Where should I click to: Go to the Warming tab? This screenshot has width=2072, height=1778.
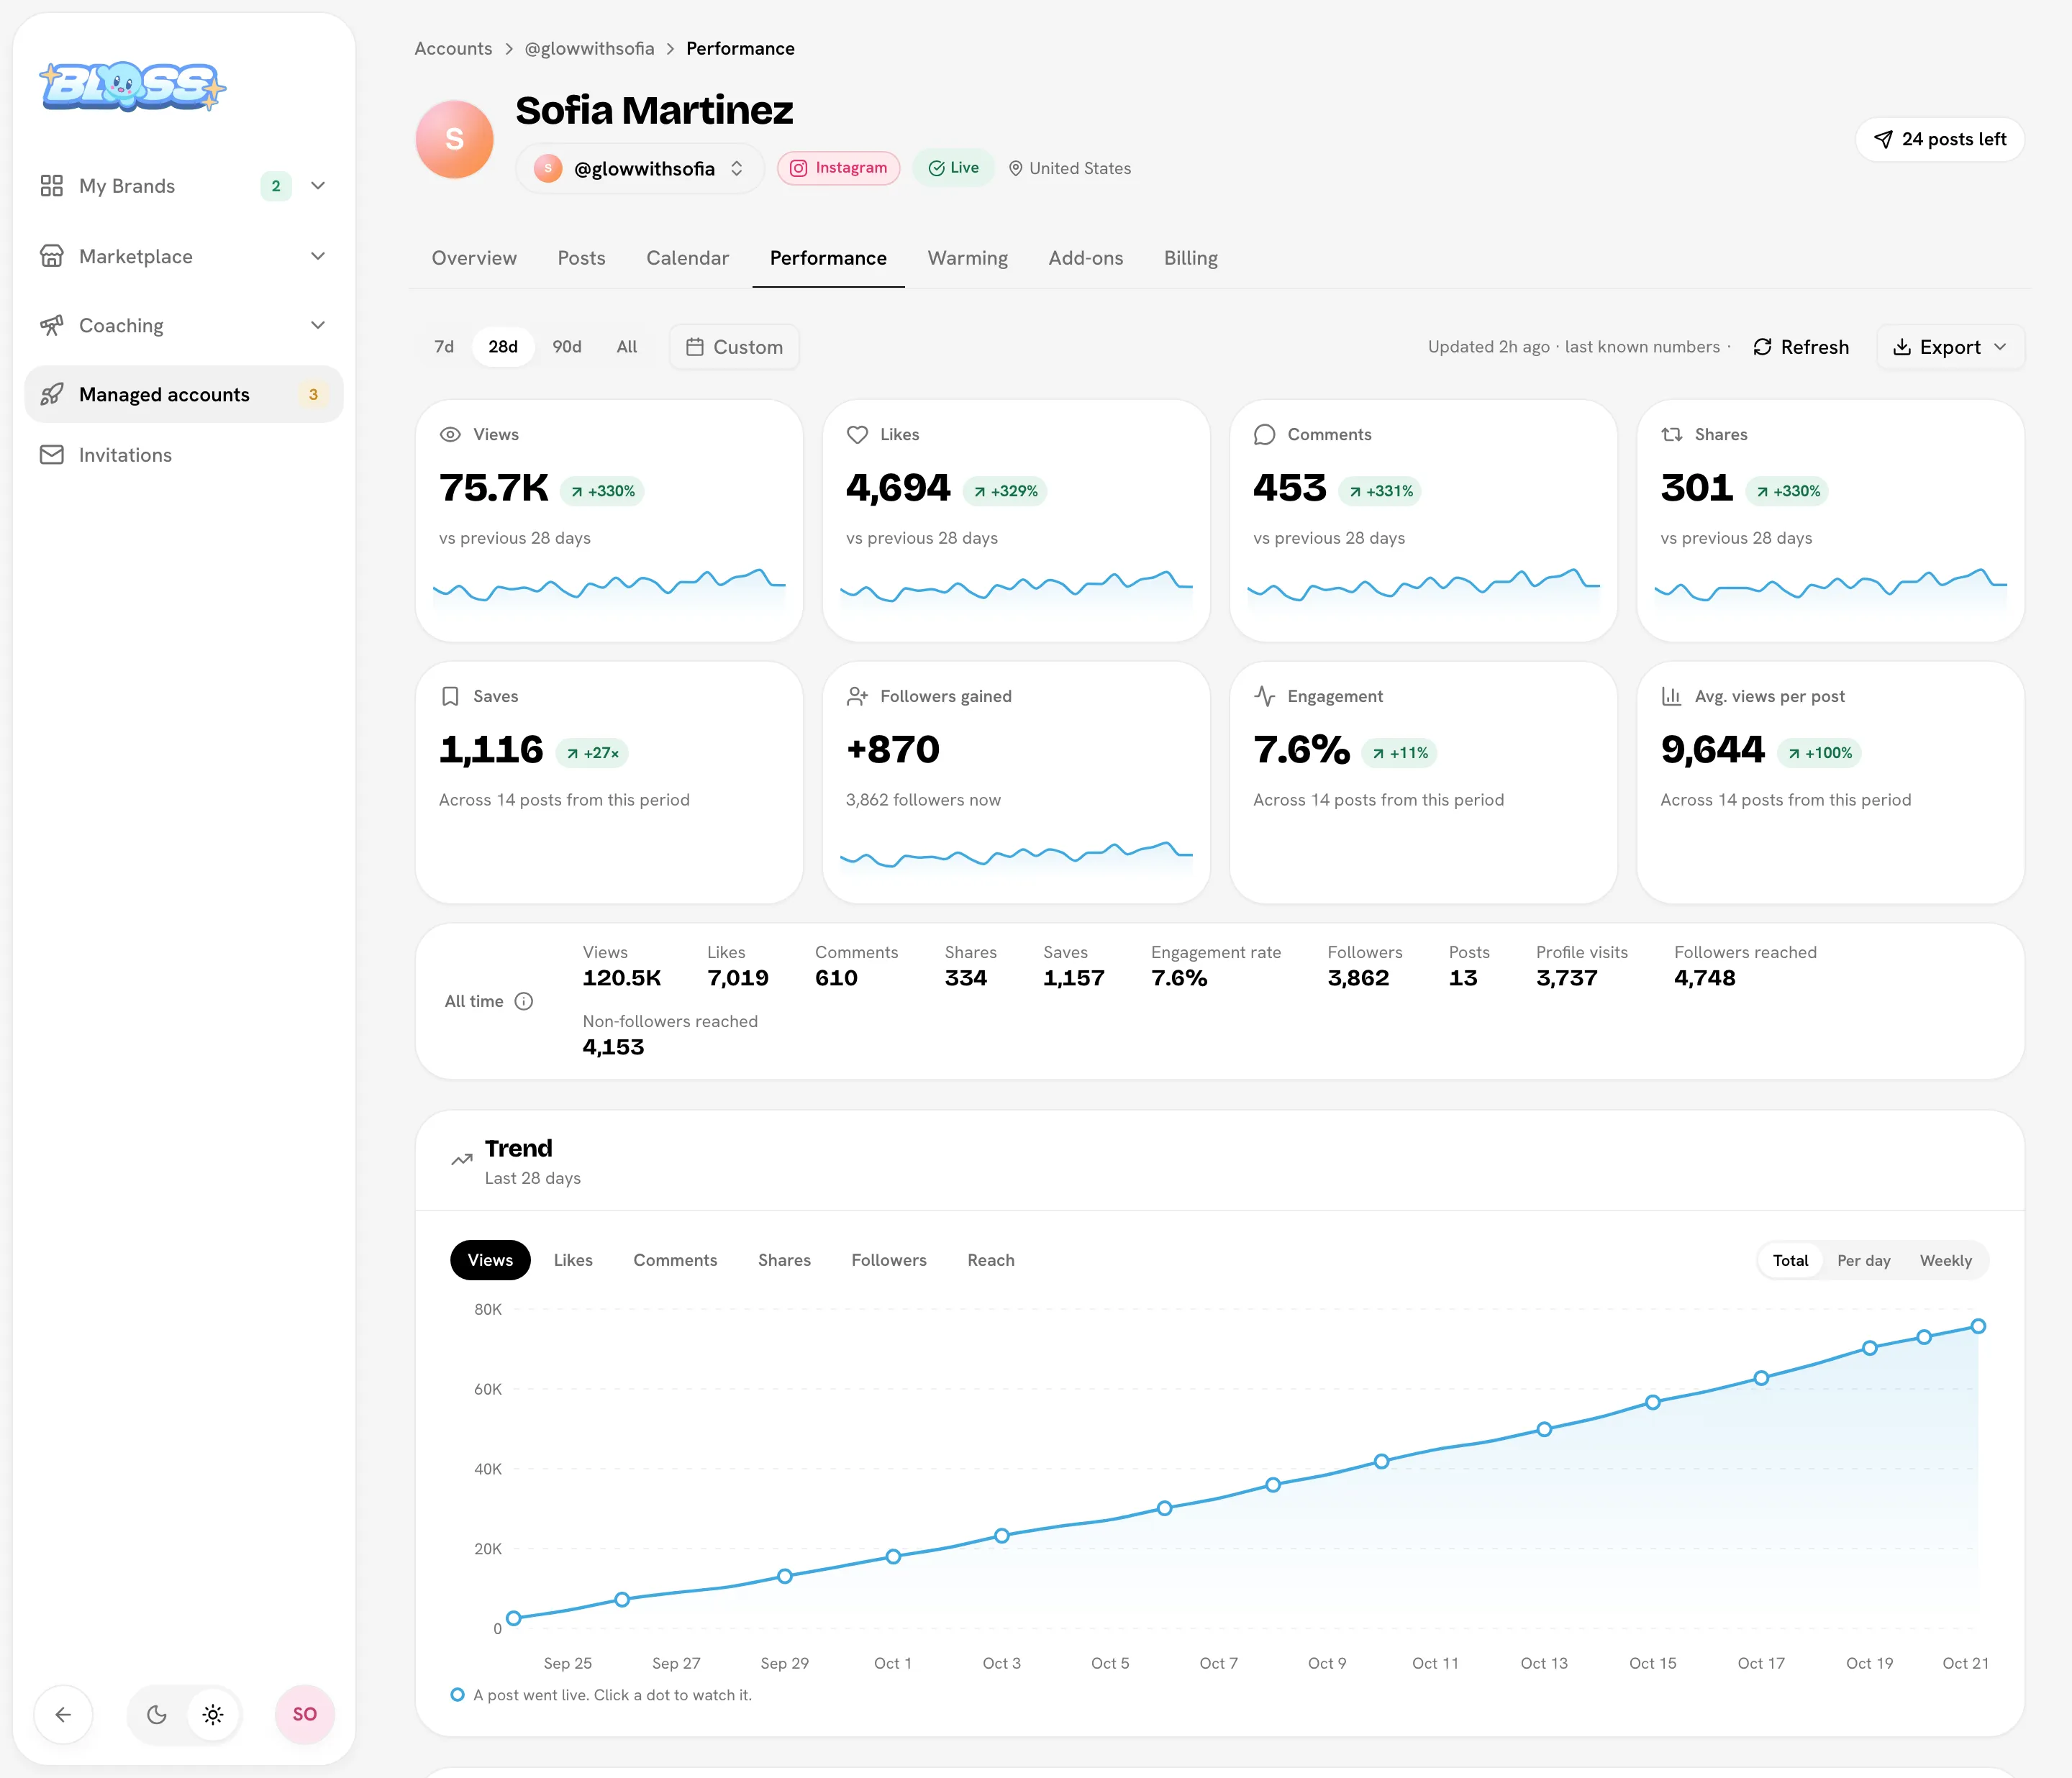(x=967, y=258)
